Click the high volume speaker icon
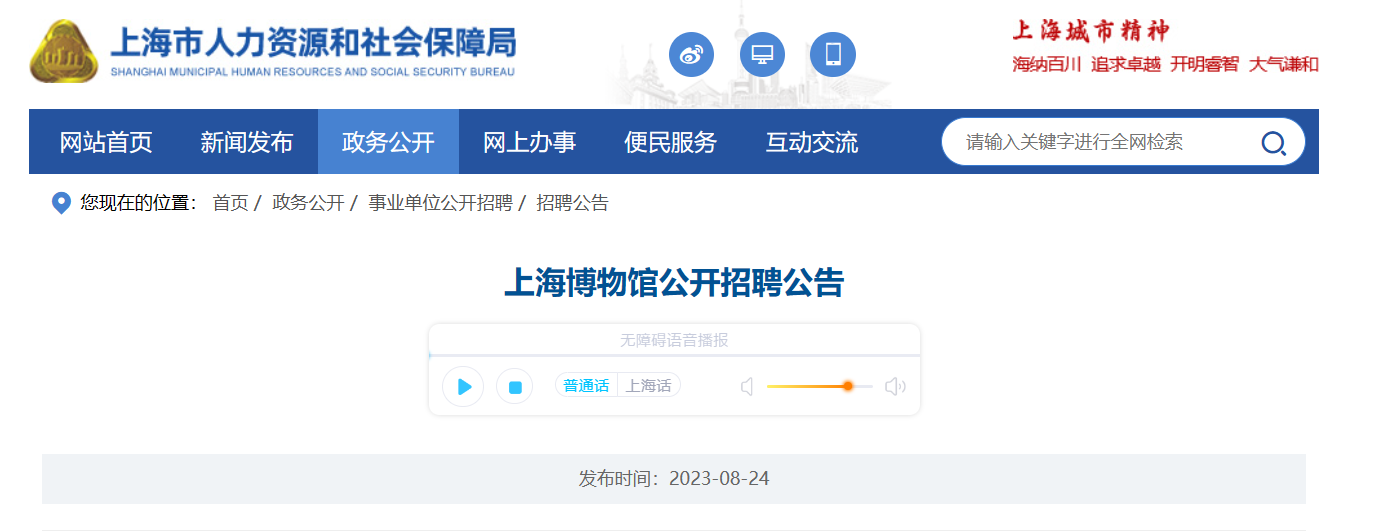This screenshot has width=1398, height=532. pyautogui.click(x=895, y=386)
